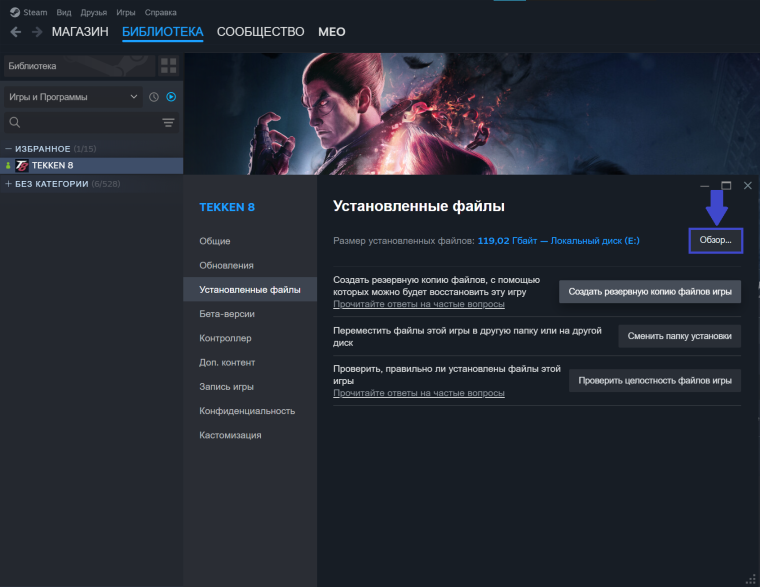760x587 pixels.
Task: Click the 119,02 Гбайт local disk link
Action: [558, 240]
